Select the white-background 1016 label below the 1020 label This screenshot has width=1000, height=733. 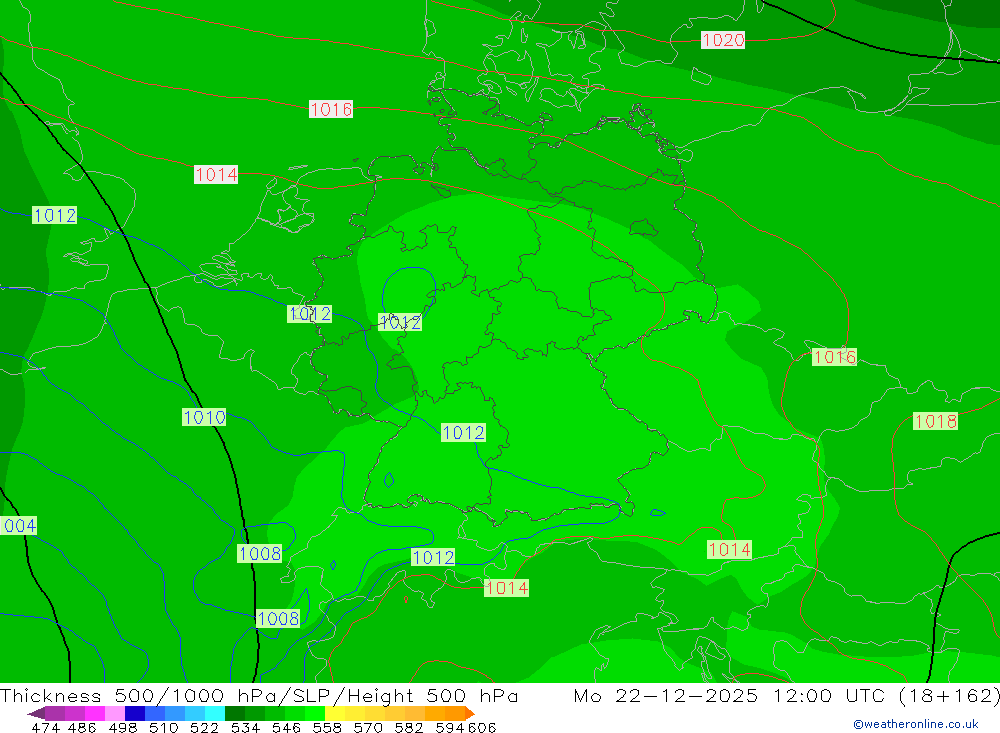tap(330, 109)
